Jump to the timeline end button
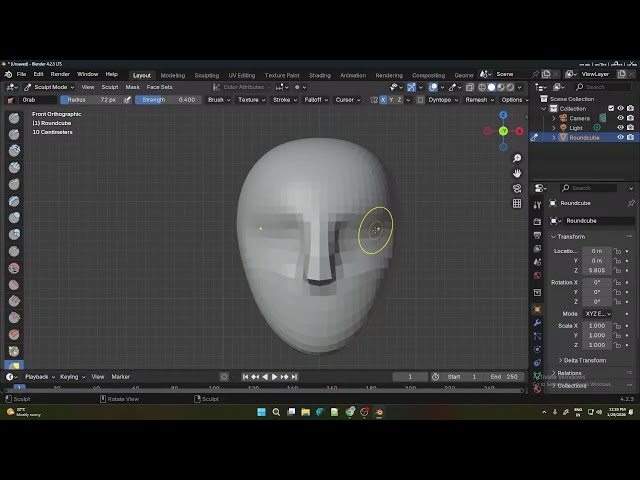Viewport: 640px width, 480px height. tap(294, 377)
